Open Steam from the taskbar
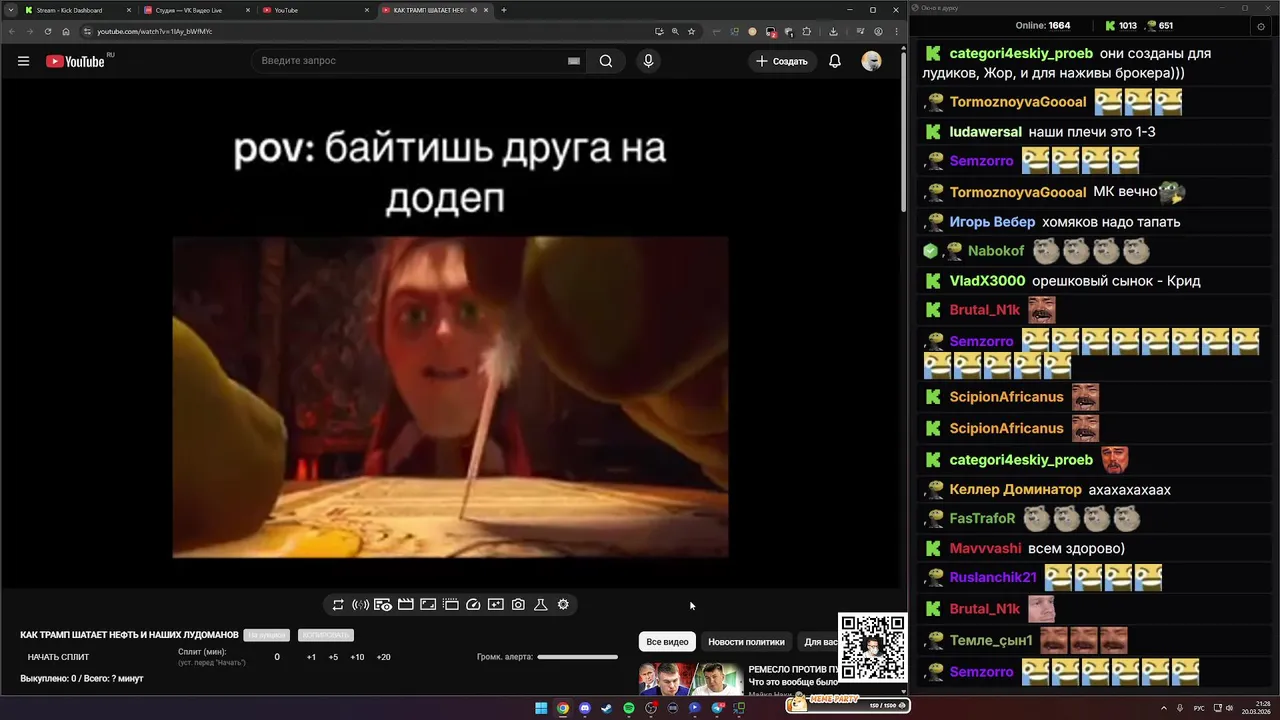 click(x=607, y=708)
